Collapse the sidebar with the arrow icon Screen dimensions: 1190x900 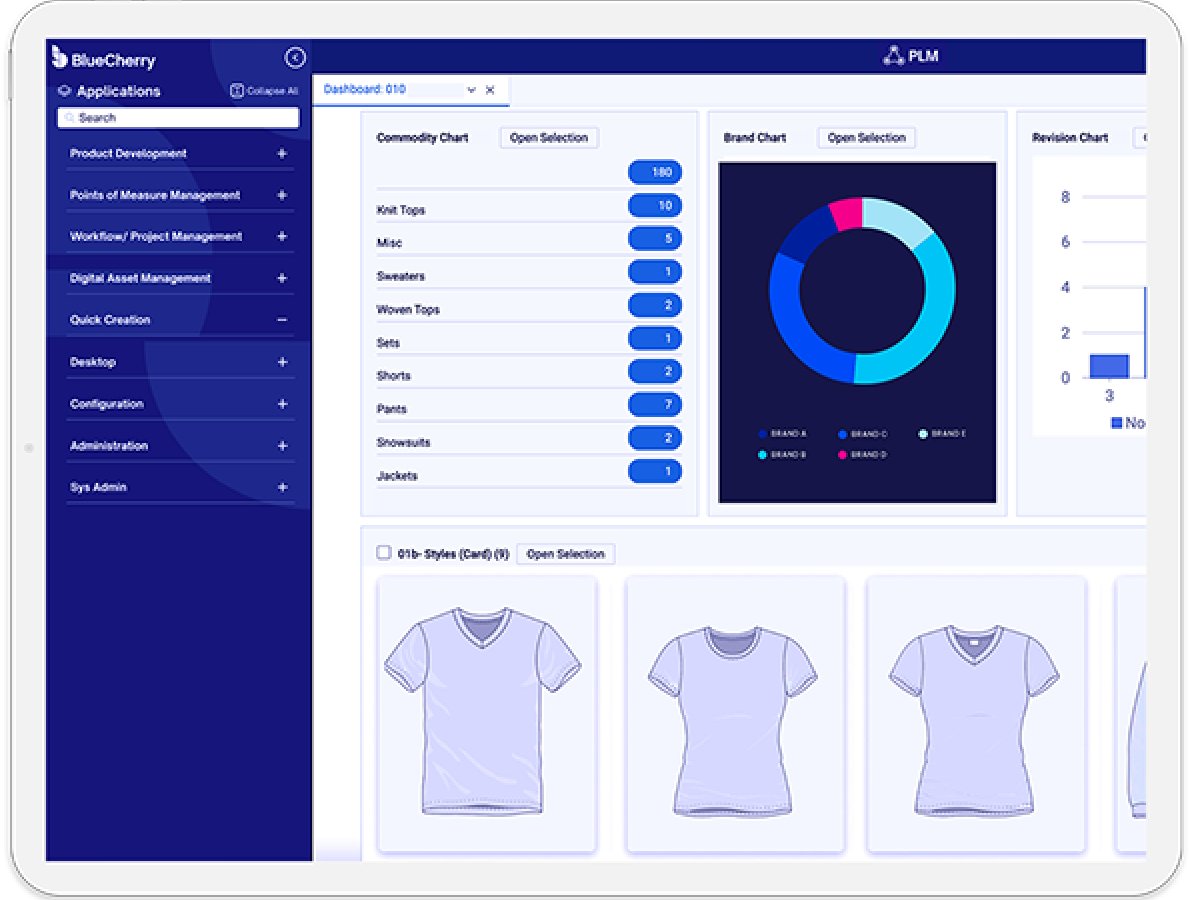pyautogui.click(x=295, y=58)
